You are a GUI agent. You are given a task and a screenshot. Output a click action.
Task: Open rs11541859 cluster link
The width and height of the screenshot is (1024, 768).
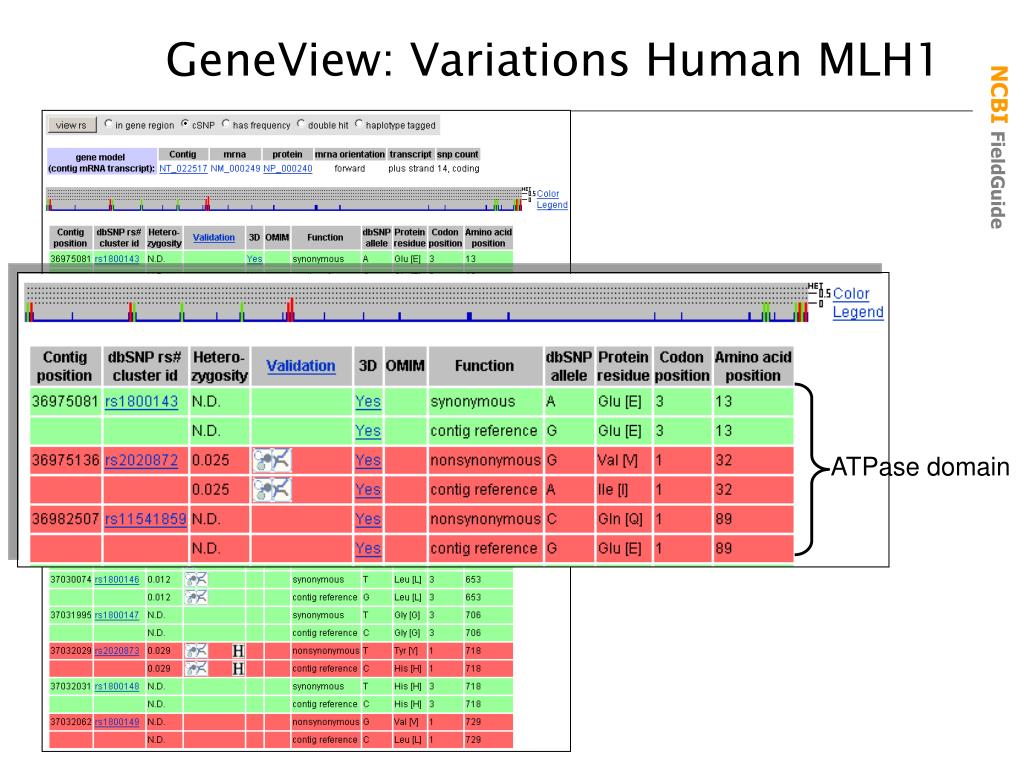[145, 519]
